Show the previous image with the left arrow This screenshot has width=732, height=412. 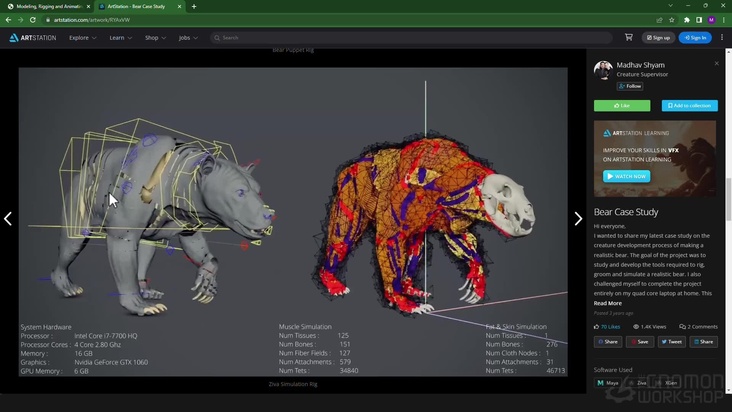click(8, 218)
